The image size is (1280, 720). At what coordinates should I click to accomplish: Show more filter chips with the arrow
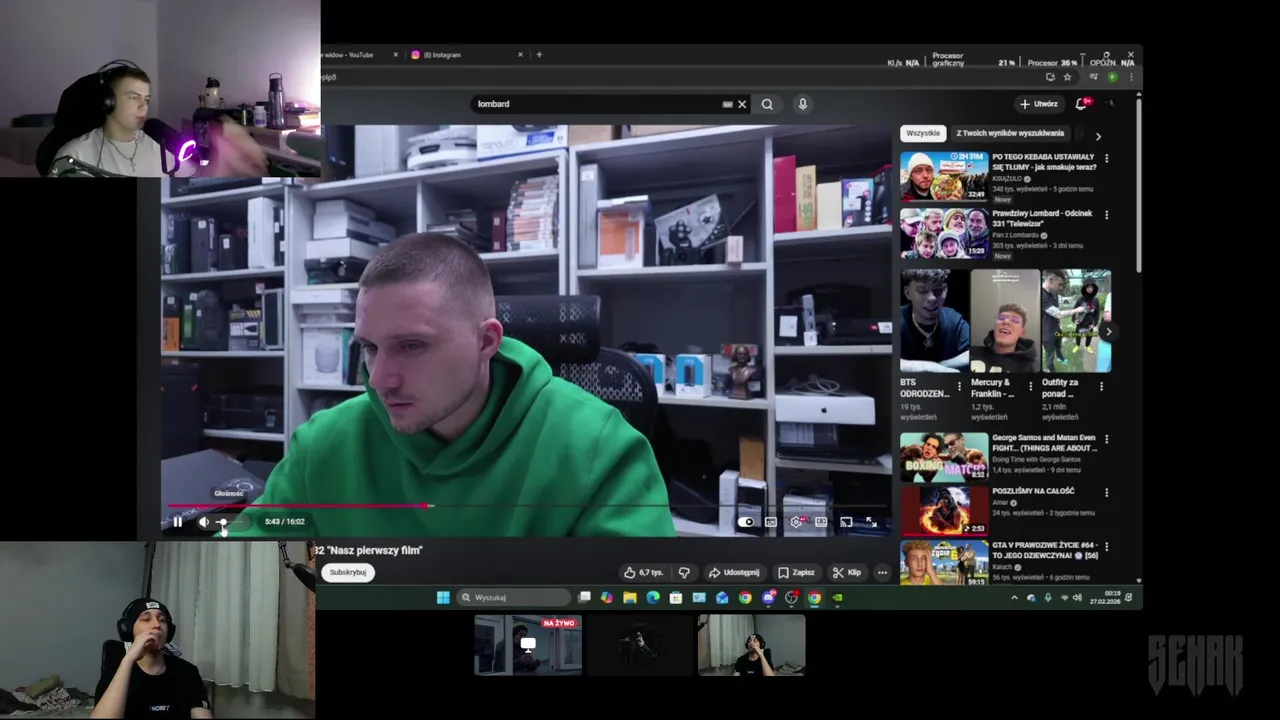[1098, 136]
